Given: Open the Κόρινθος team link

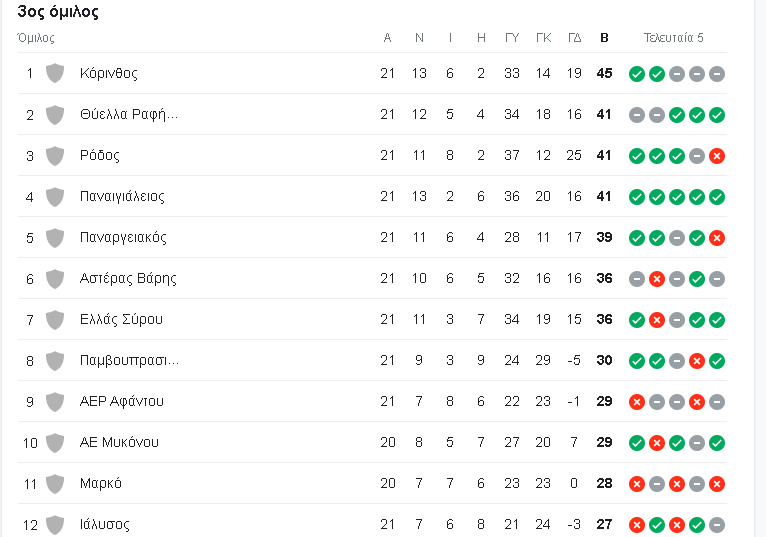Looking at the screenshot, I should [108, 73].
